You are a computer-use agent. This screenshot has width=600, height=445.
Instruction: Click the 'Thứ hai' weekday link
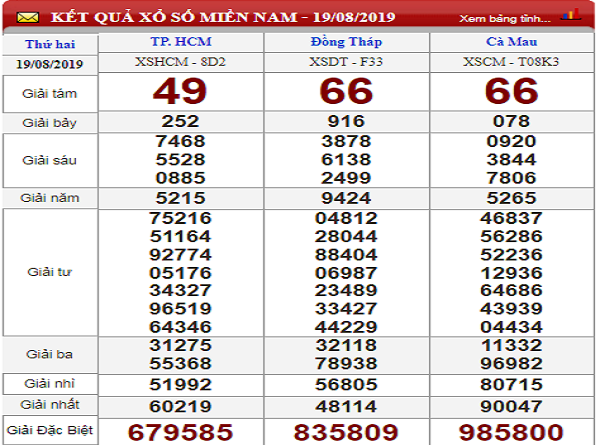(x=50, y=45)
